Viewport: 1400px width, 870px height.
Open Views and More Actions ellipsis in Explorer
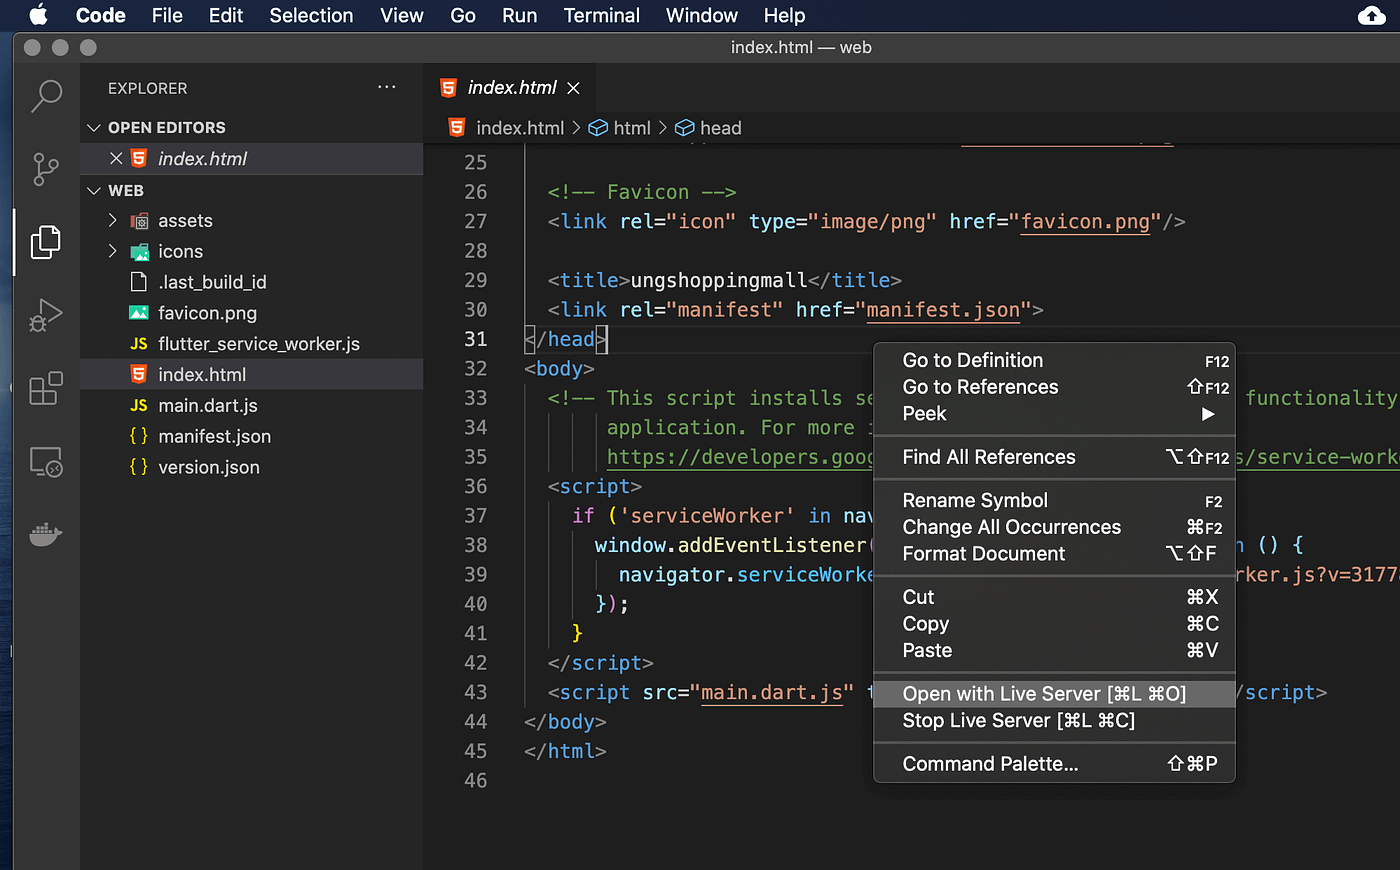(387, 87)
